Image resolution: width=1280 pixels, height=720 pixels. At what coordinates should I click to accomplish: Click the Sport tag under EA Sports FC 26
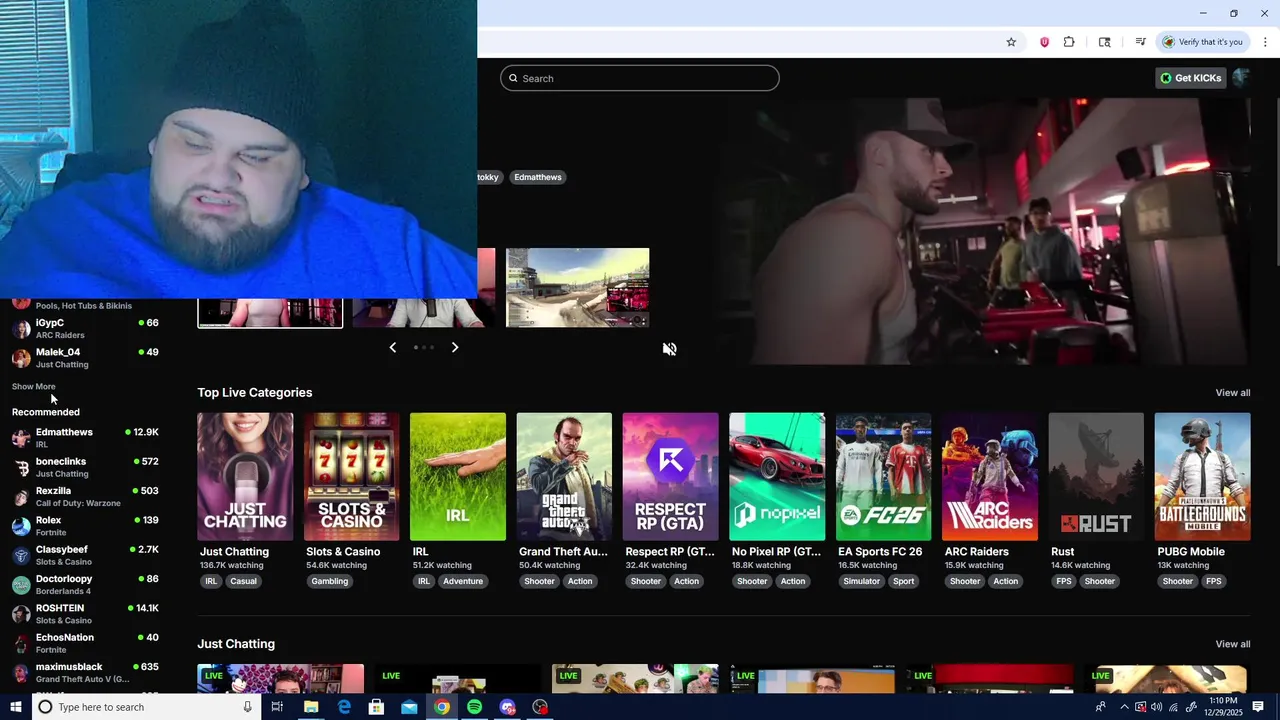pos(904,581)
